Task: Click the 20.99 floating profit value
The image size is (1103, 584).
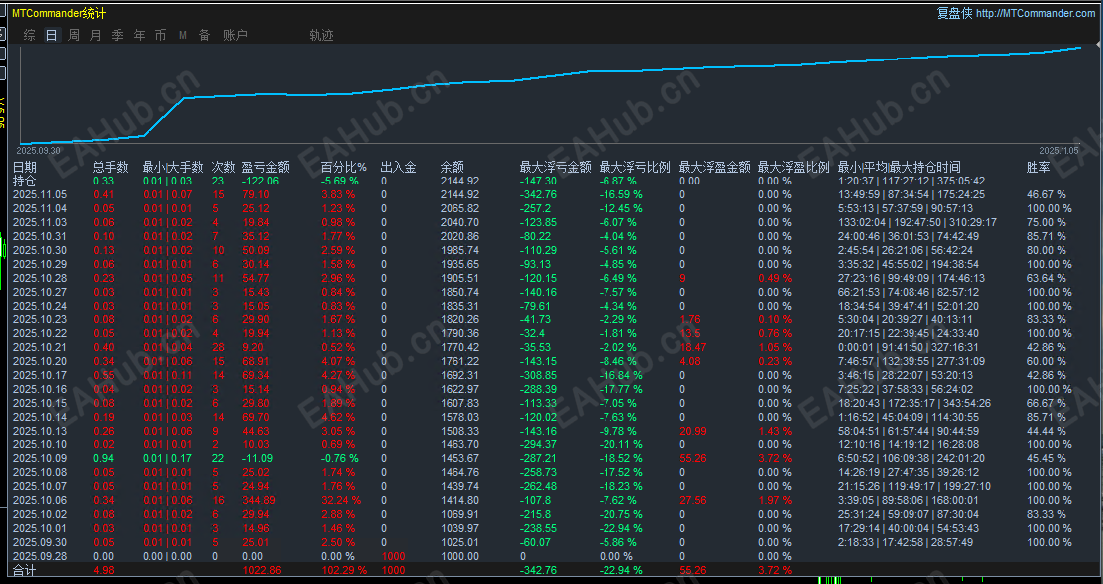Action: click(692, 431)
